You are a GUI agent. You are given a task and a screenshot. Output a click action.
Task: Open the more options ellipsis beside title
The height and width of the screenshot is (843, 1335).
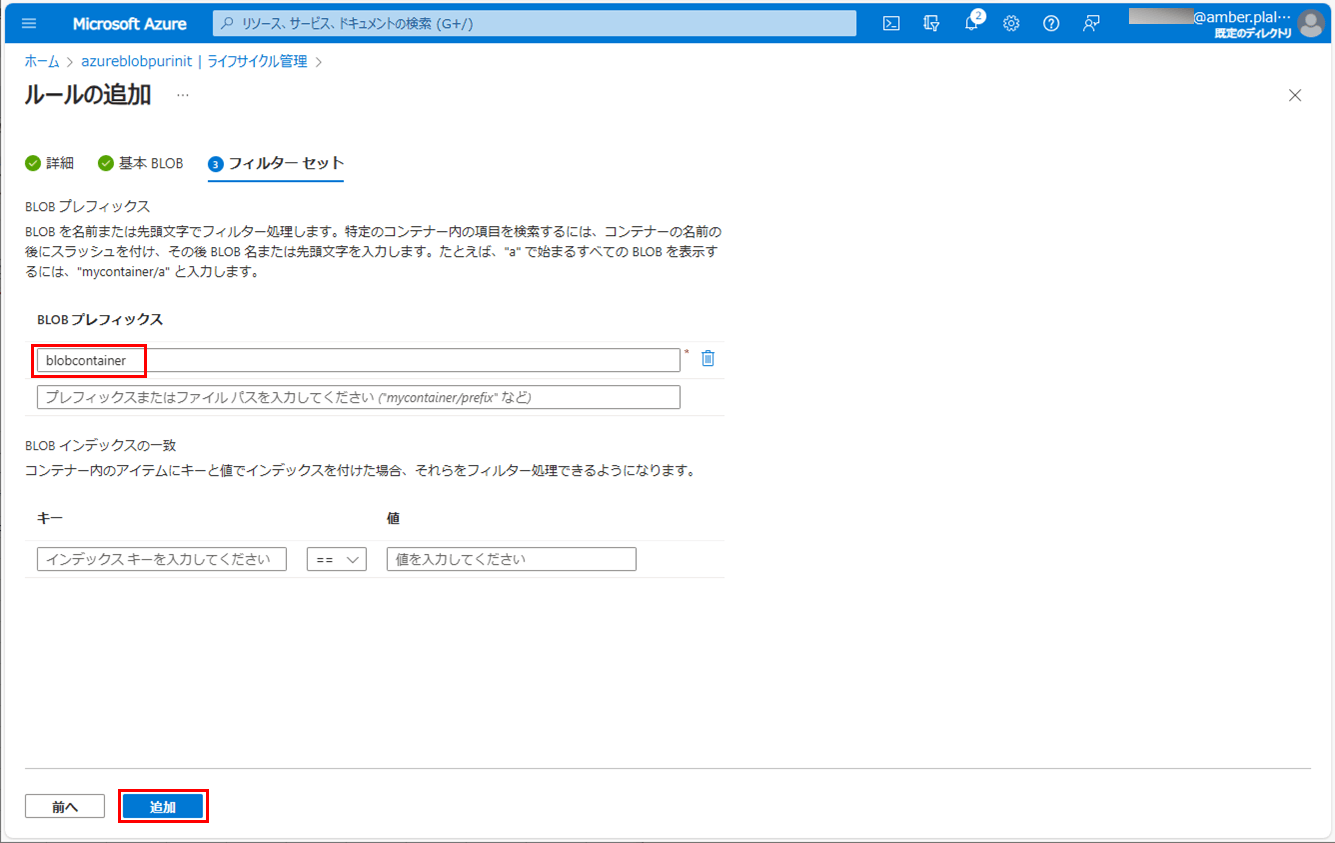(x=182, y=95)
